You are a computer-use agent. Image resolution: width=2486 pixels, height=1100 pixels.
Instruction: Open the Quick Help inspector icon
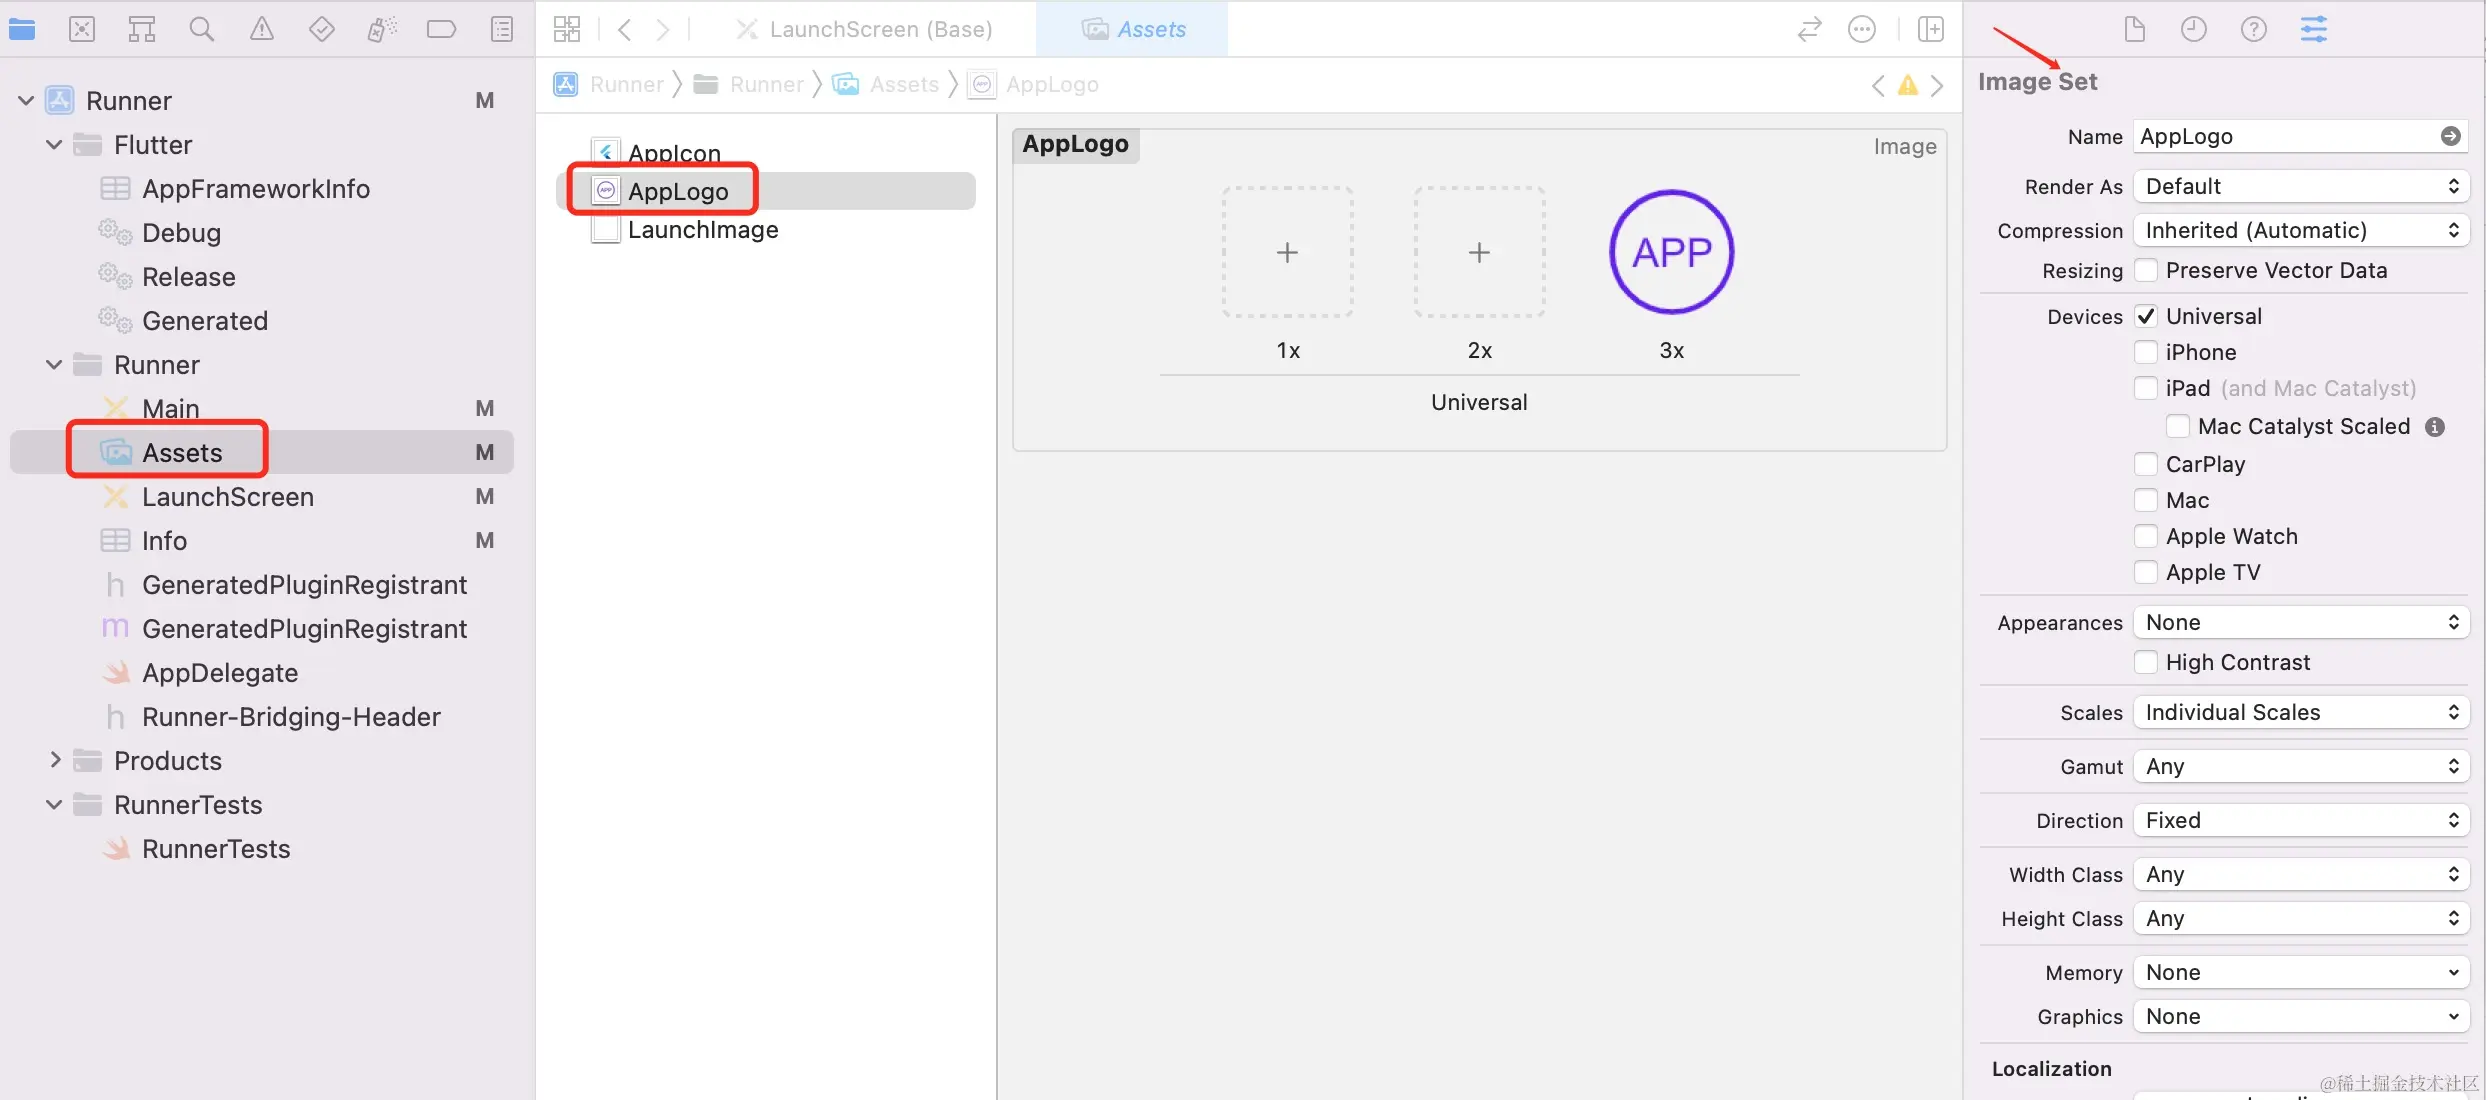pyautogui.click(x=2253, y=29)
